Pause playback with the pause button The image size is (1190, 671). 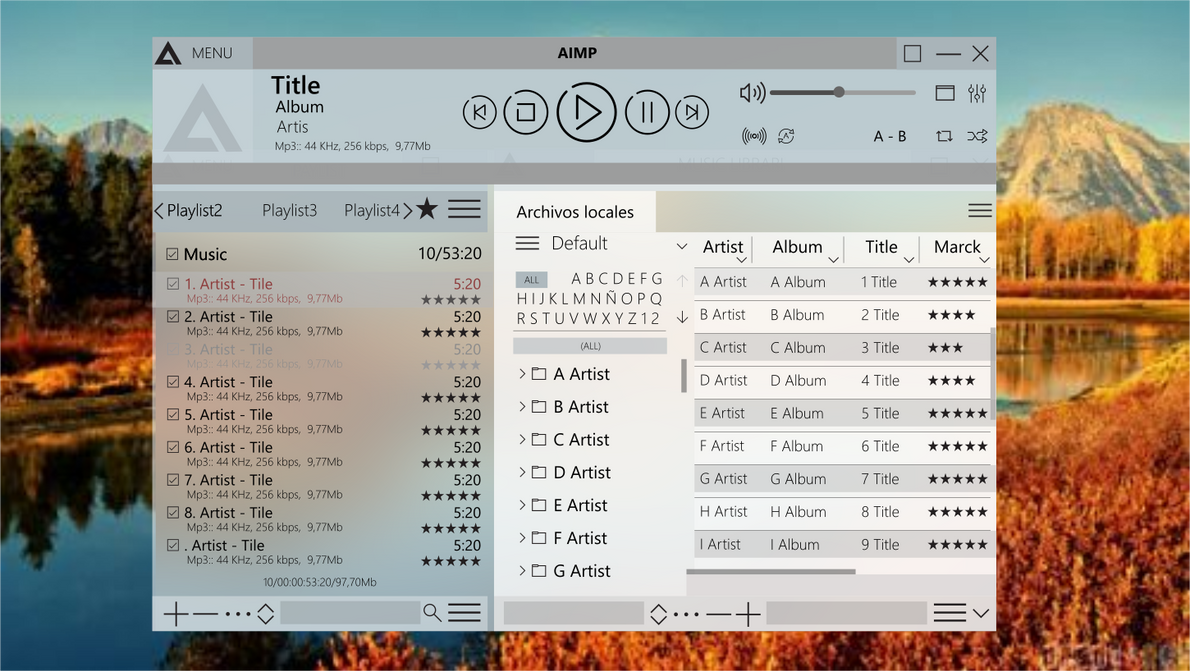pos(647,112)
